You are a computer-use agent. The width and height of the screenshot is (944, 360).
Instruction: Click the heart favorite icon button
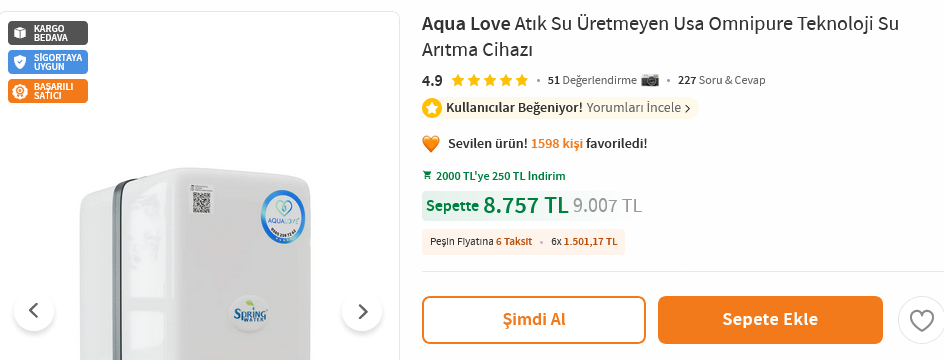(x=921, y=320)
